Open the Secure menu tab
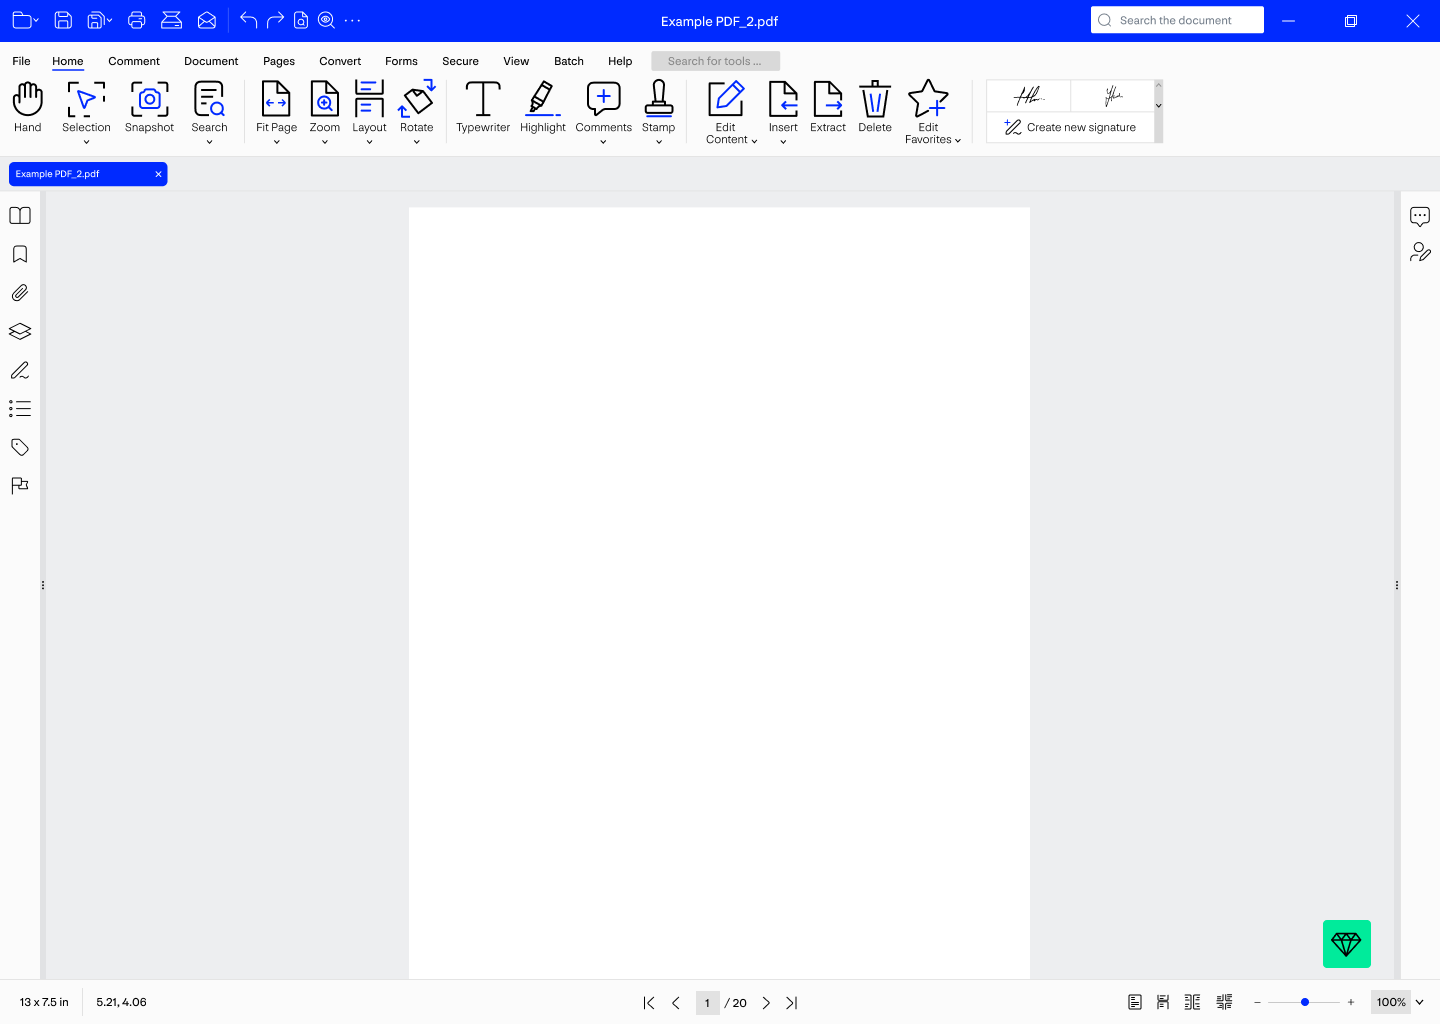Image resolution: width=1440 pixels, height=1024 pixels. (460, 61)
